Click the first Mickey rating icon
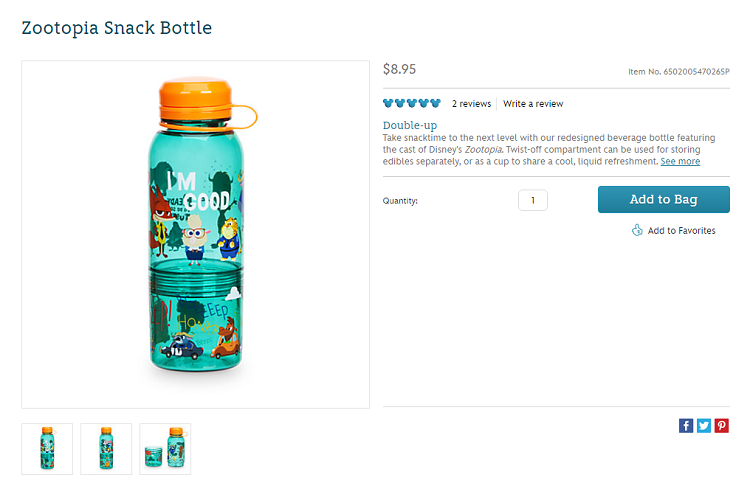 (388, 103)
